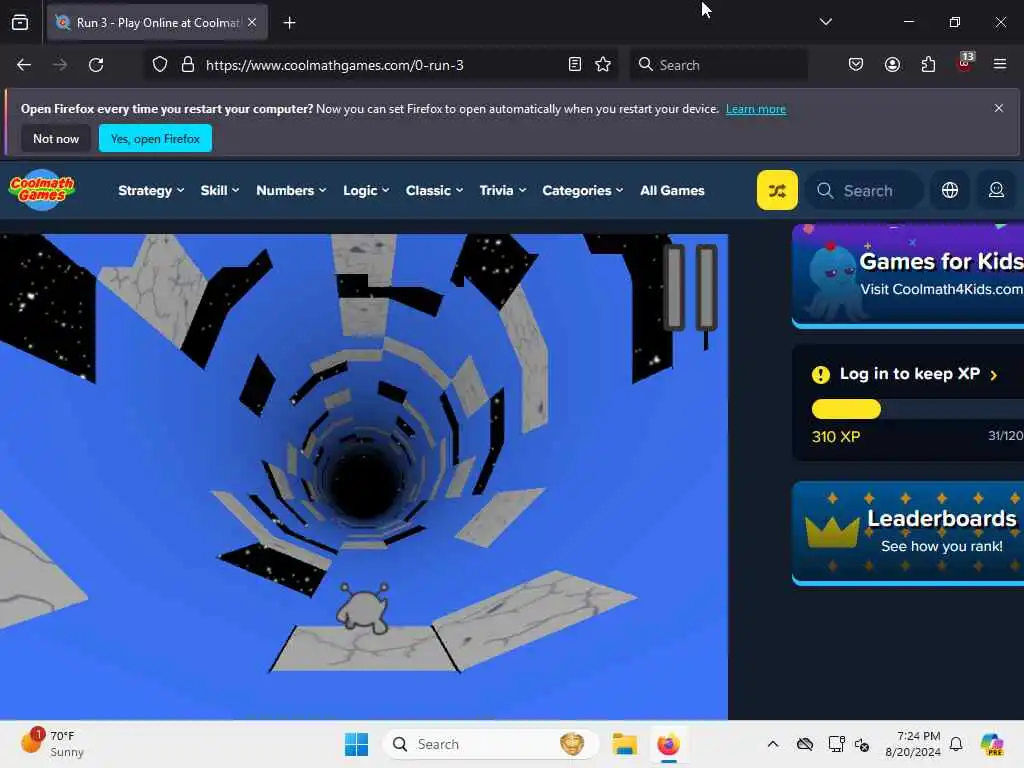Click the cloud sync-off tray icon
Image resolution: width=1024 pixels, height=768 pixels.
[805, 744]
